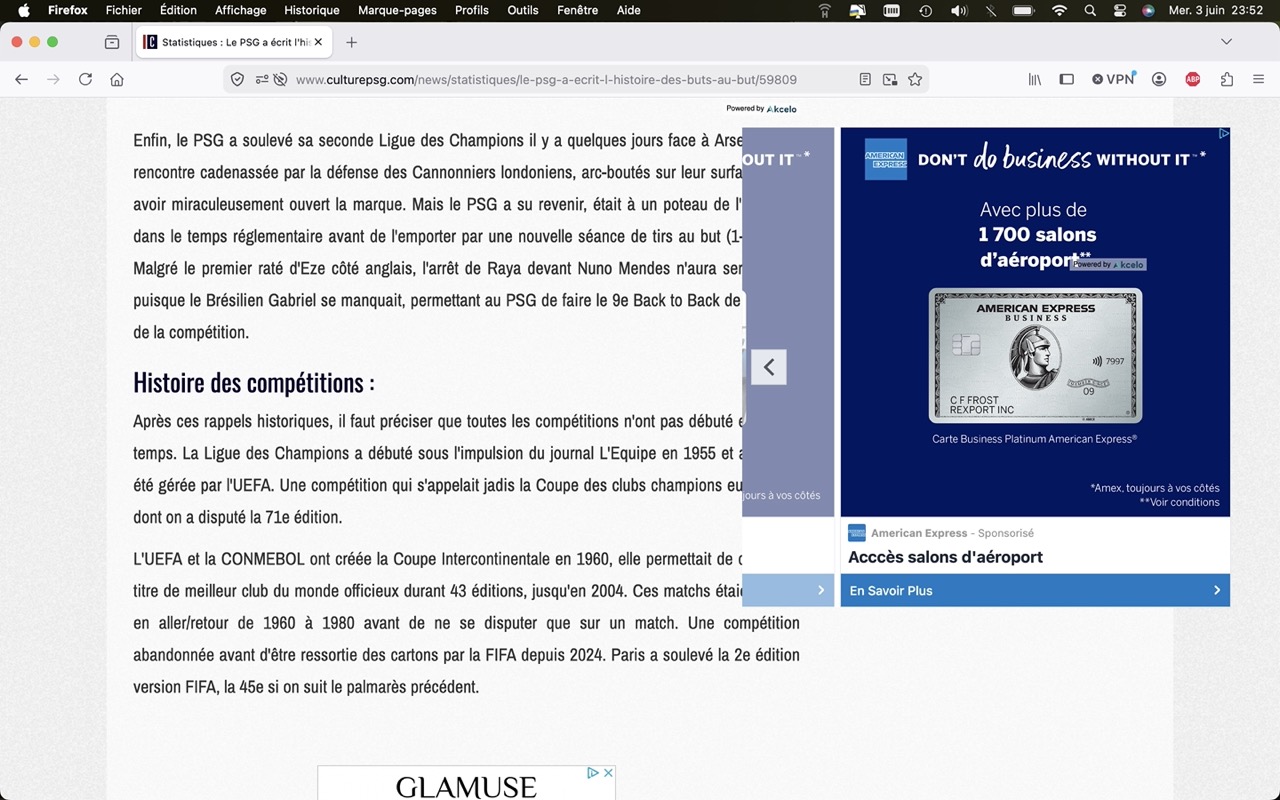Open the Accès salons d'aéroport ad headline
1280x800 pixels.
tap(945, 557)
